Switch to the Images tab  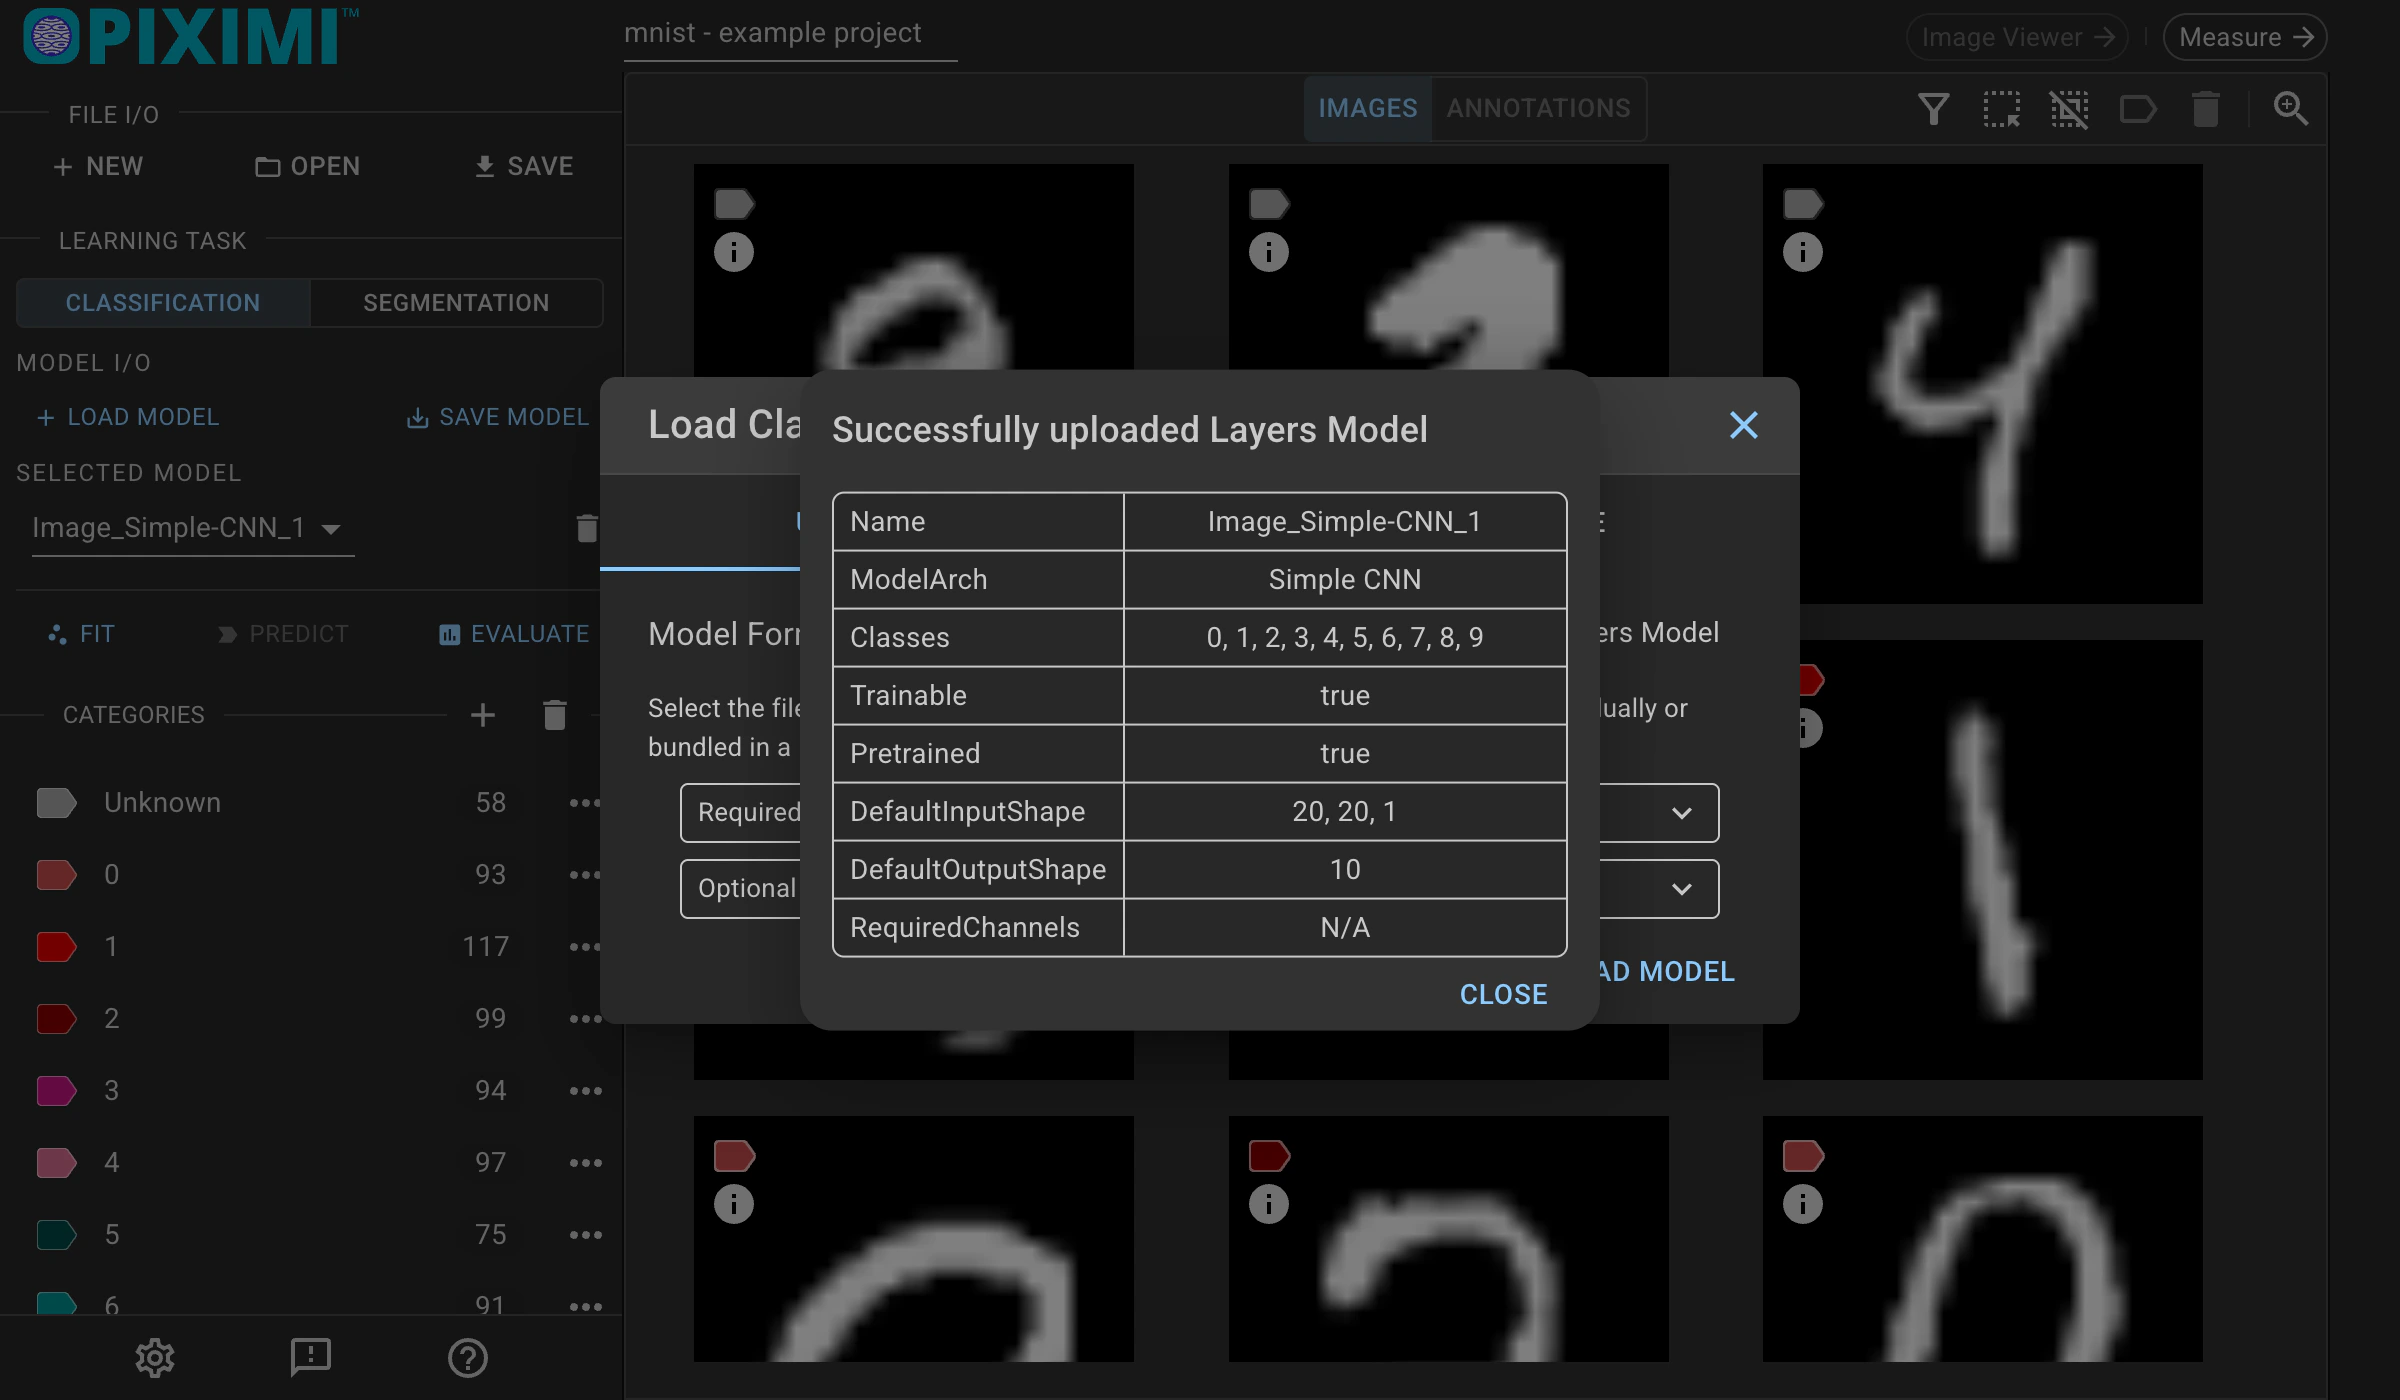coord(1367,108)
